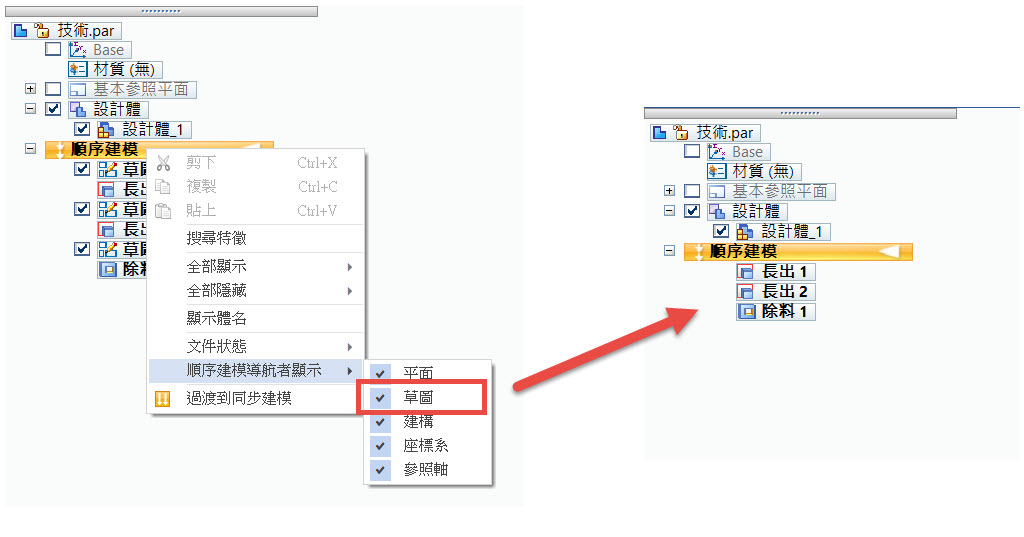This screenshot has width=1024, height=537.
Task: Uncheck 設計體_1 checkbox in right tree
Action: (721, 231)
